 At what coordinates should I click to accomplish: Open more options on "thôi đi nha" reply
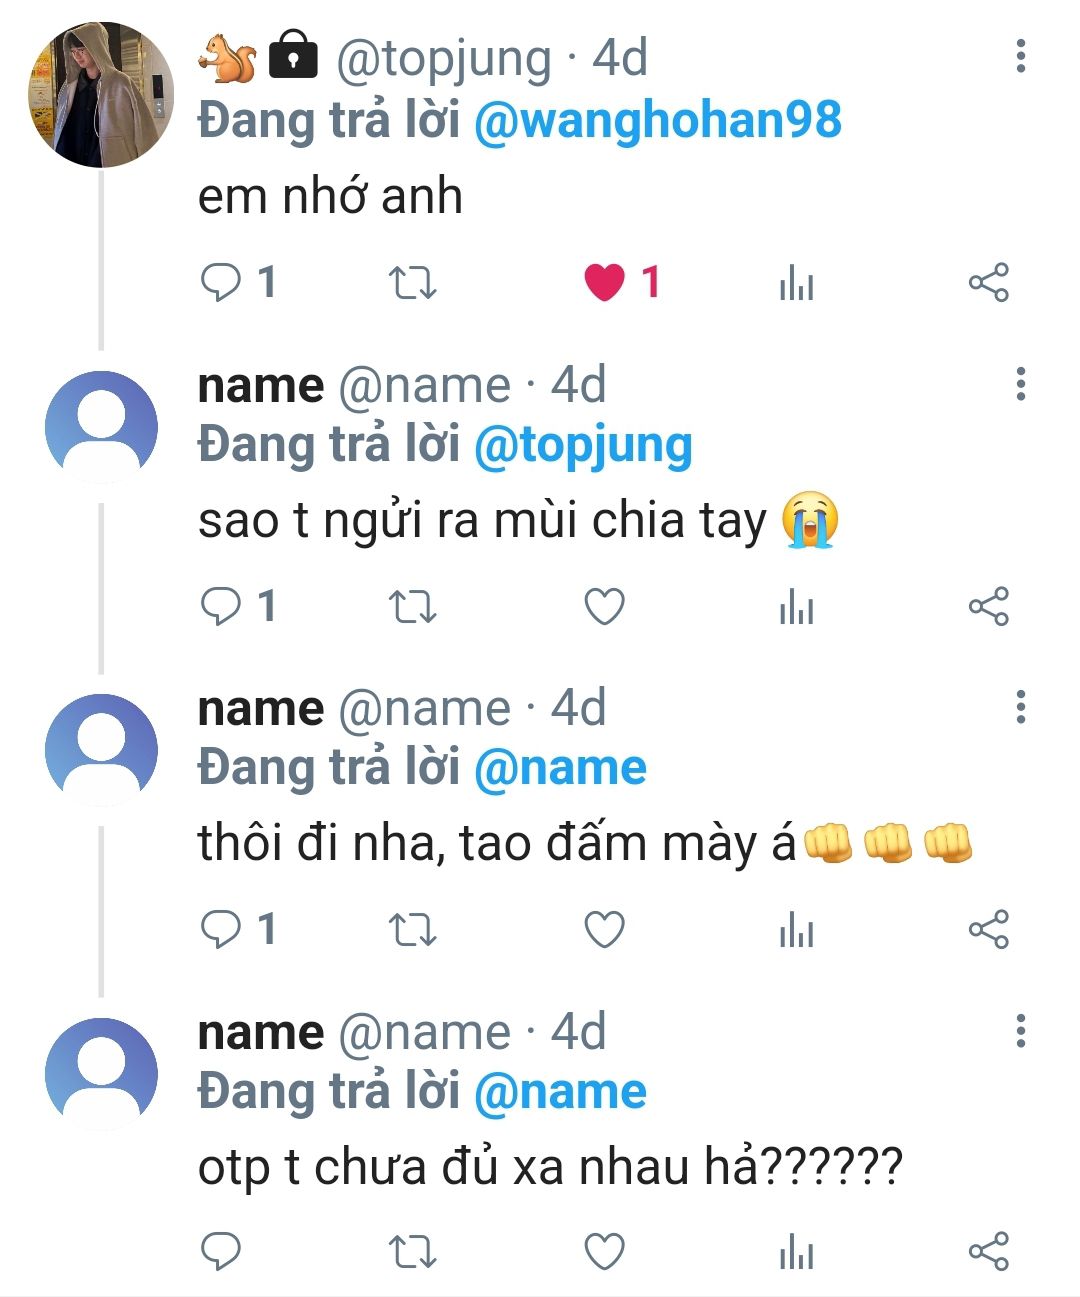pyautogui.click(x=1020, y=707)
